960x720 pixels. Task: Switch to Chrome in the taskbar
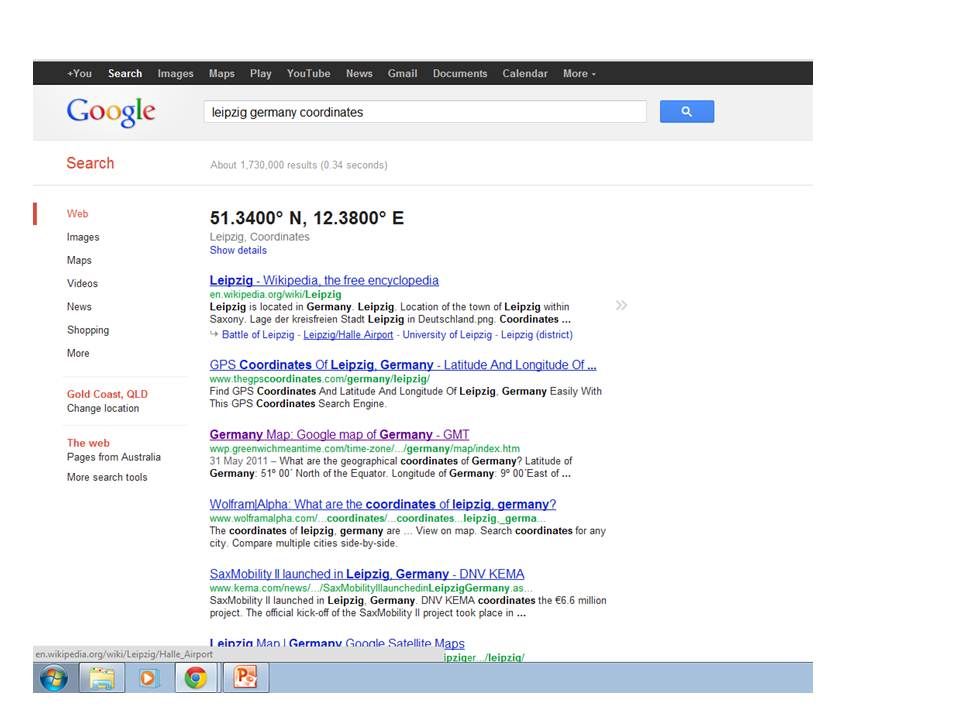[196, 678]
